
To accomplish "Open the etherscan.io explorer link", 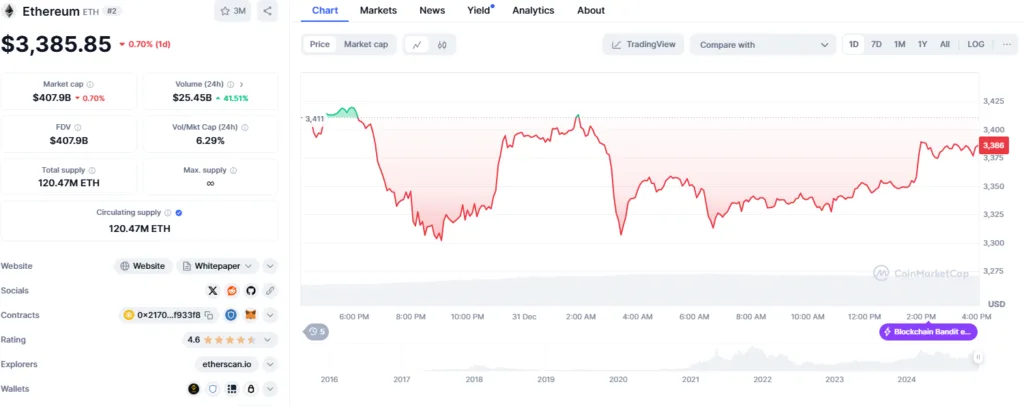I will click(x=227, y=364).
